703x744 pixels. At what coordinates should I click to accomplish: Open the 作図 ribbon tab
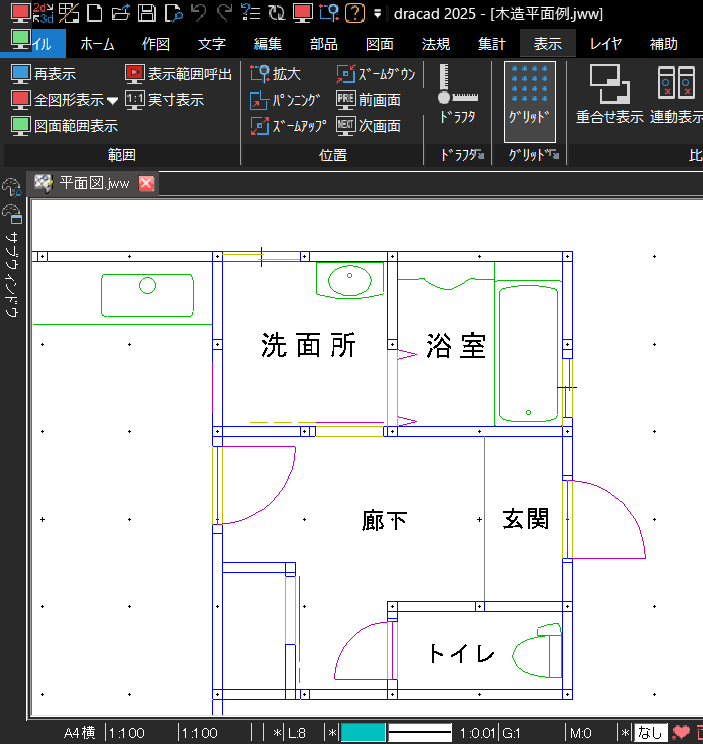click(156, 44)
